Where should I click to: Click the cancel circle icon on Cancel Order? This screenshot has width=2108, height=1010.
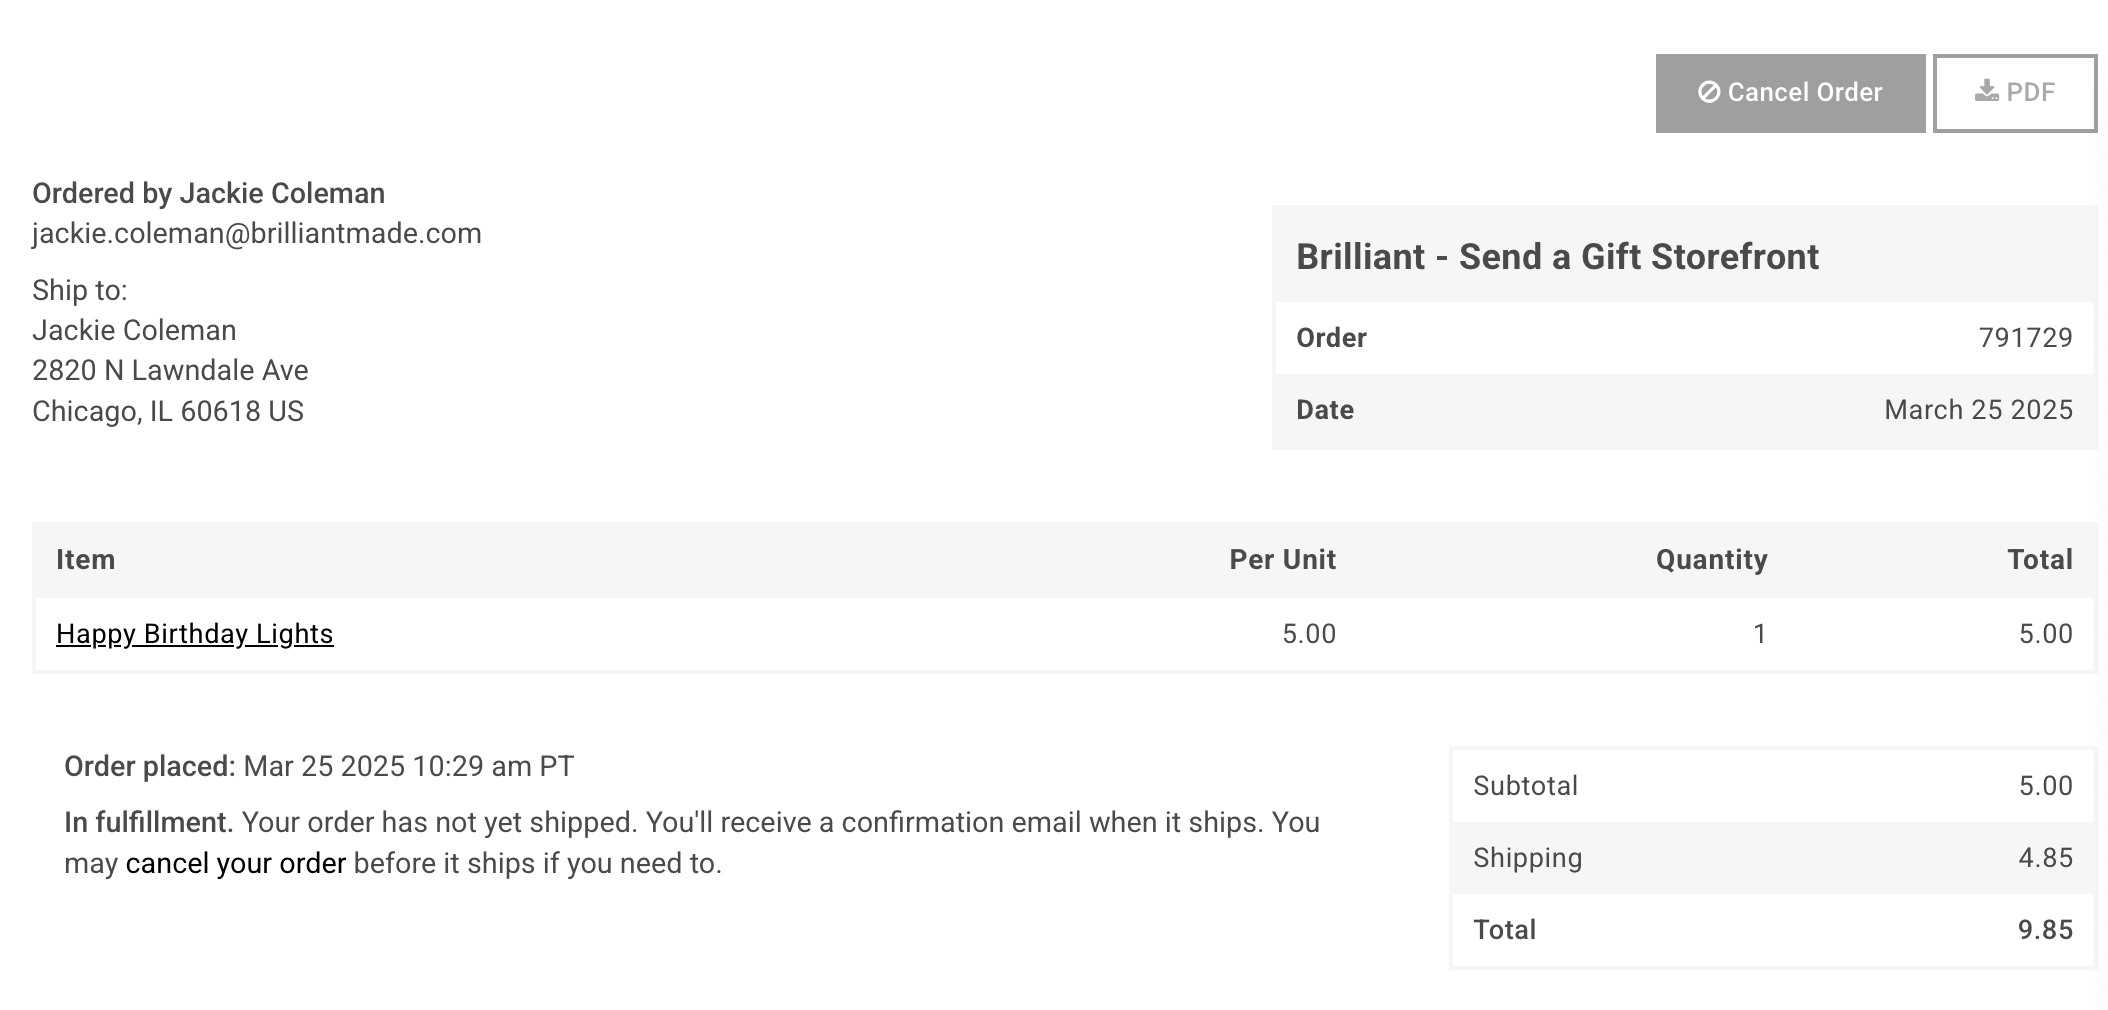pyautogui.click(x=1709, y=92)
